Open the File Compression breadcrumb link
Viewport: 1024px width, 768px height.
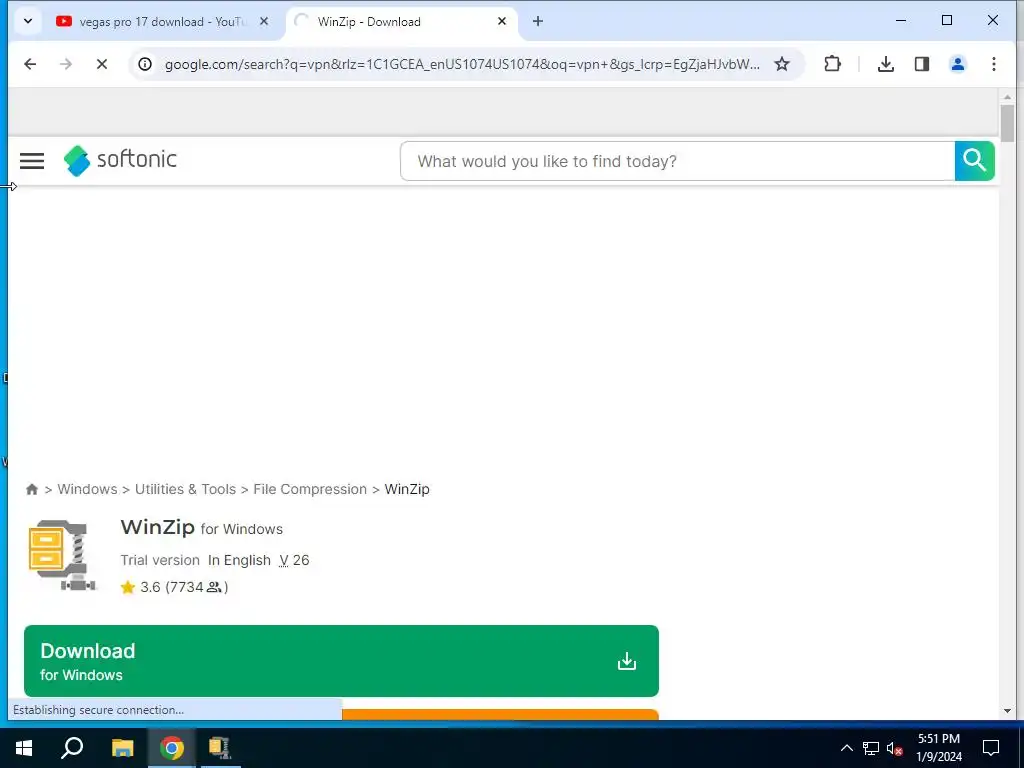[x=310, y=489]
